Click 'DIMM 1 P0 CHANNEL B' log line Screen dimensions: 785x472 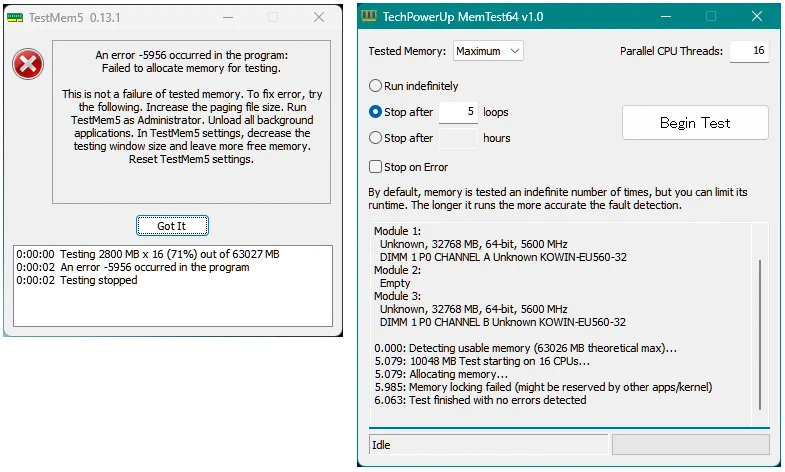coord(503,322)
